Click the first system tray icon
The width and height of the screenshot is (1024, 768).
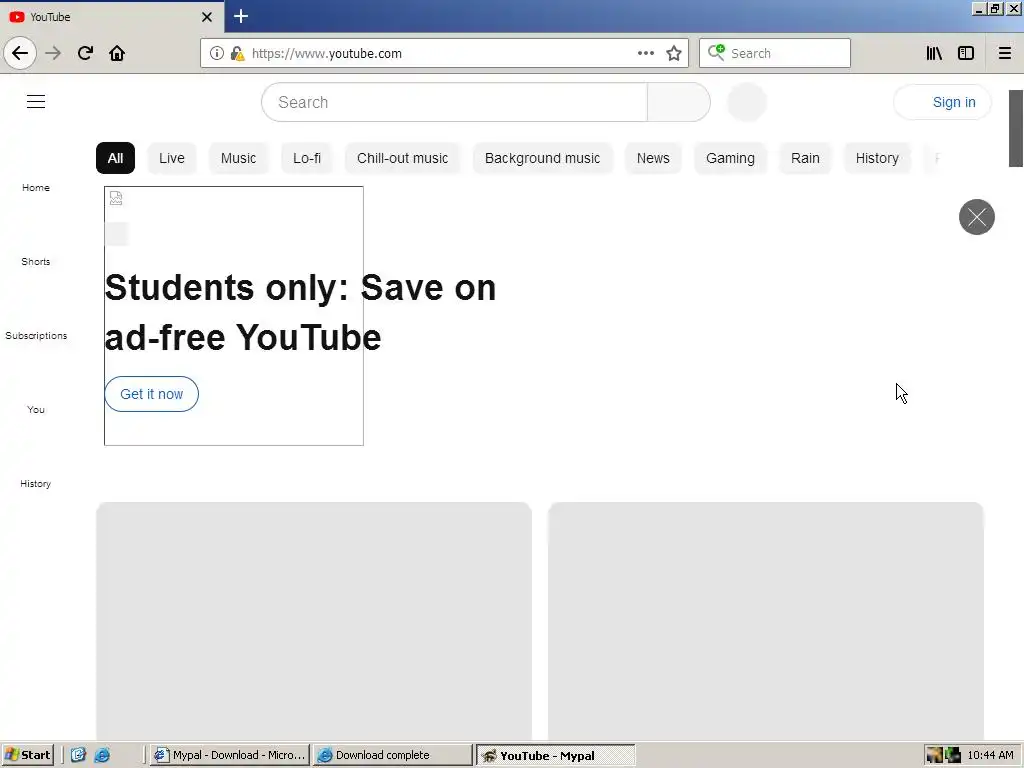(935, 755)
